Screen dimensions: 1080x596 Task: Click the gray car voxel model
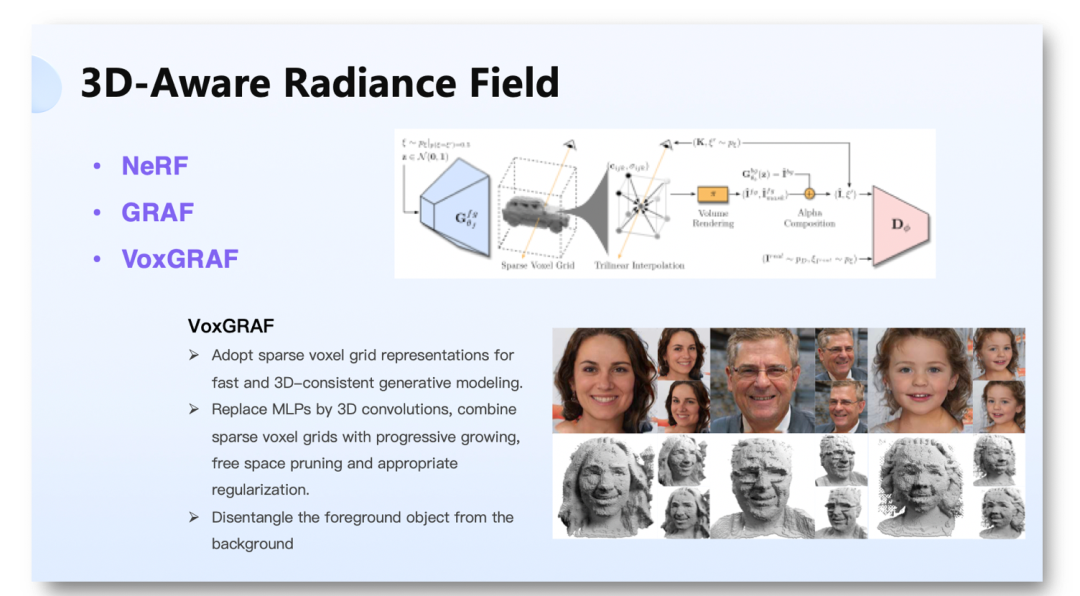(x=536, y=212)
